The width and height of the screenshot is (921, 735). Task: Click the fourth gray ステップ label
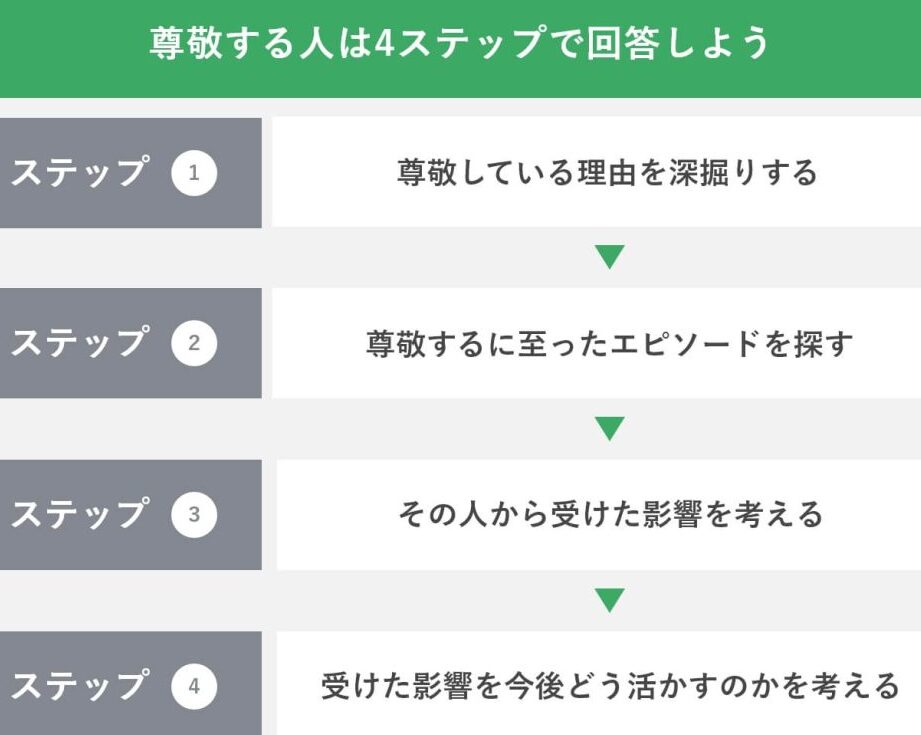[79, 686]
